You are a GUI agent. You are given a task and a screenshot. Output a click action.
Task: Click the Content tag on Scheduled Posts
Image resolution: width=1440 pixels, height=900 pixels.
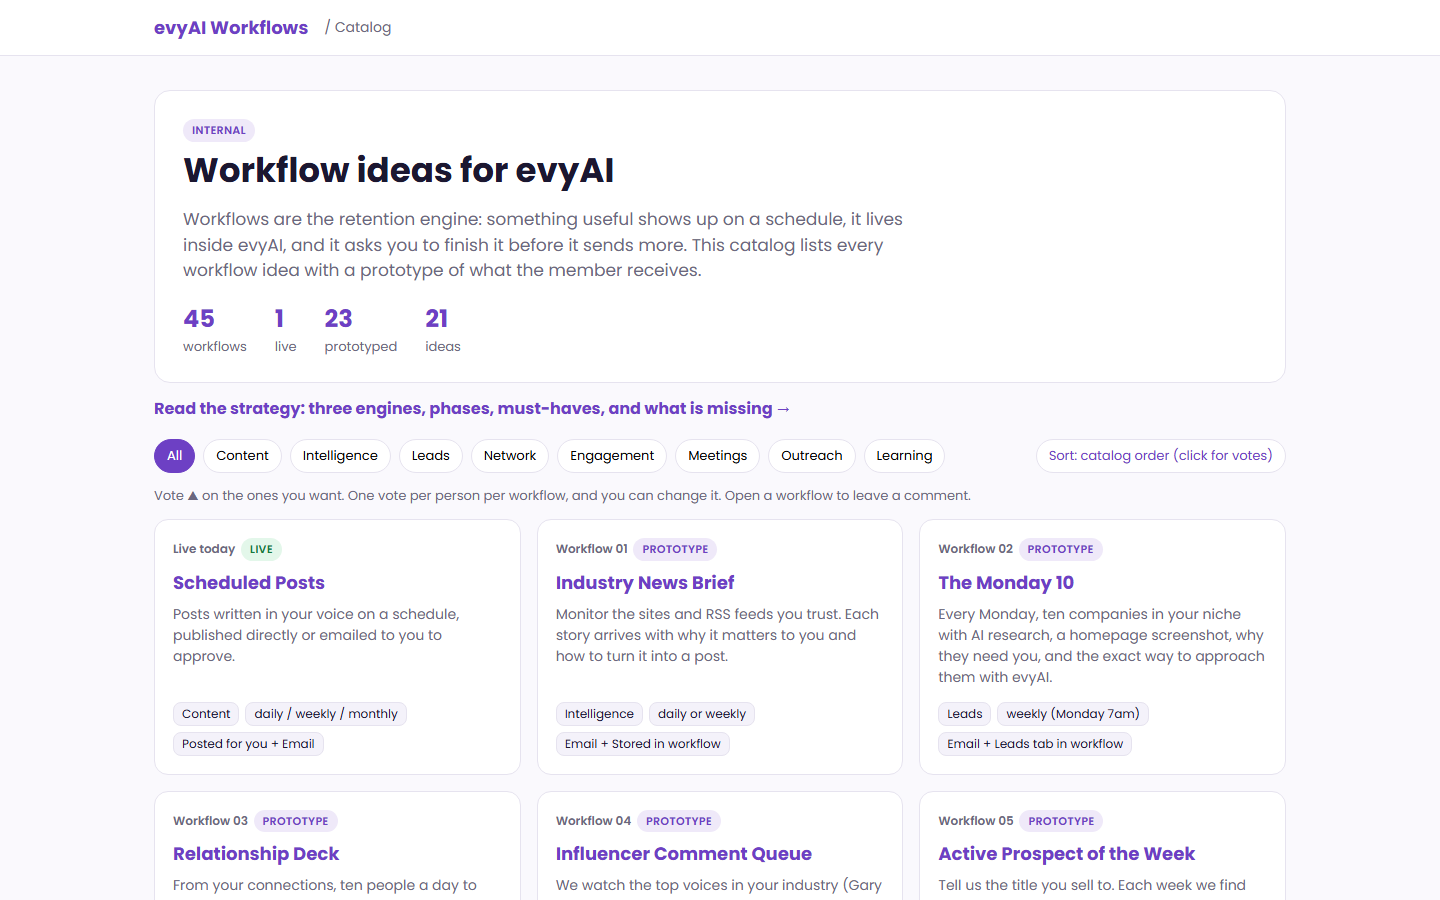click(206, 714)
